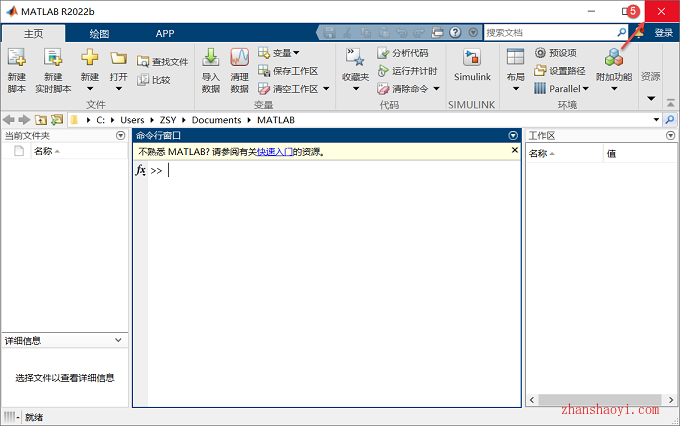Collapse the Details (详细信息) panel chevron
The image size is (680, 426).
click(x=118, y=340)
